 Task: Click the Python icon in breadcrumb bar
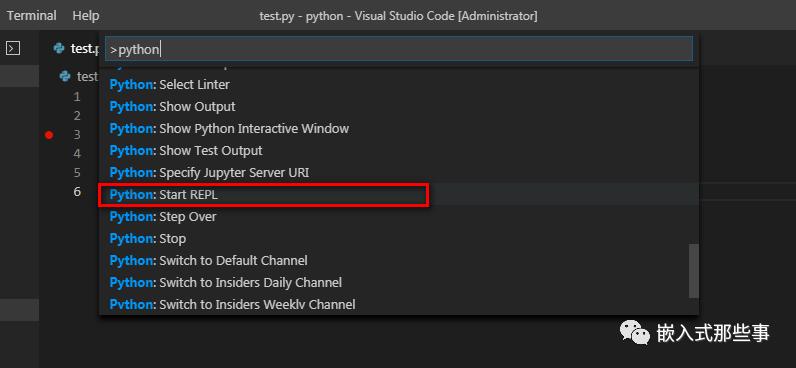click(64, 77)
